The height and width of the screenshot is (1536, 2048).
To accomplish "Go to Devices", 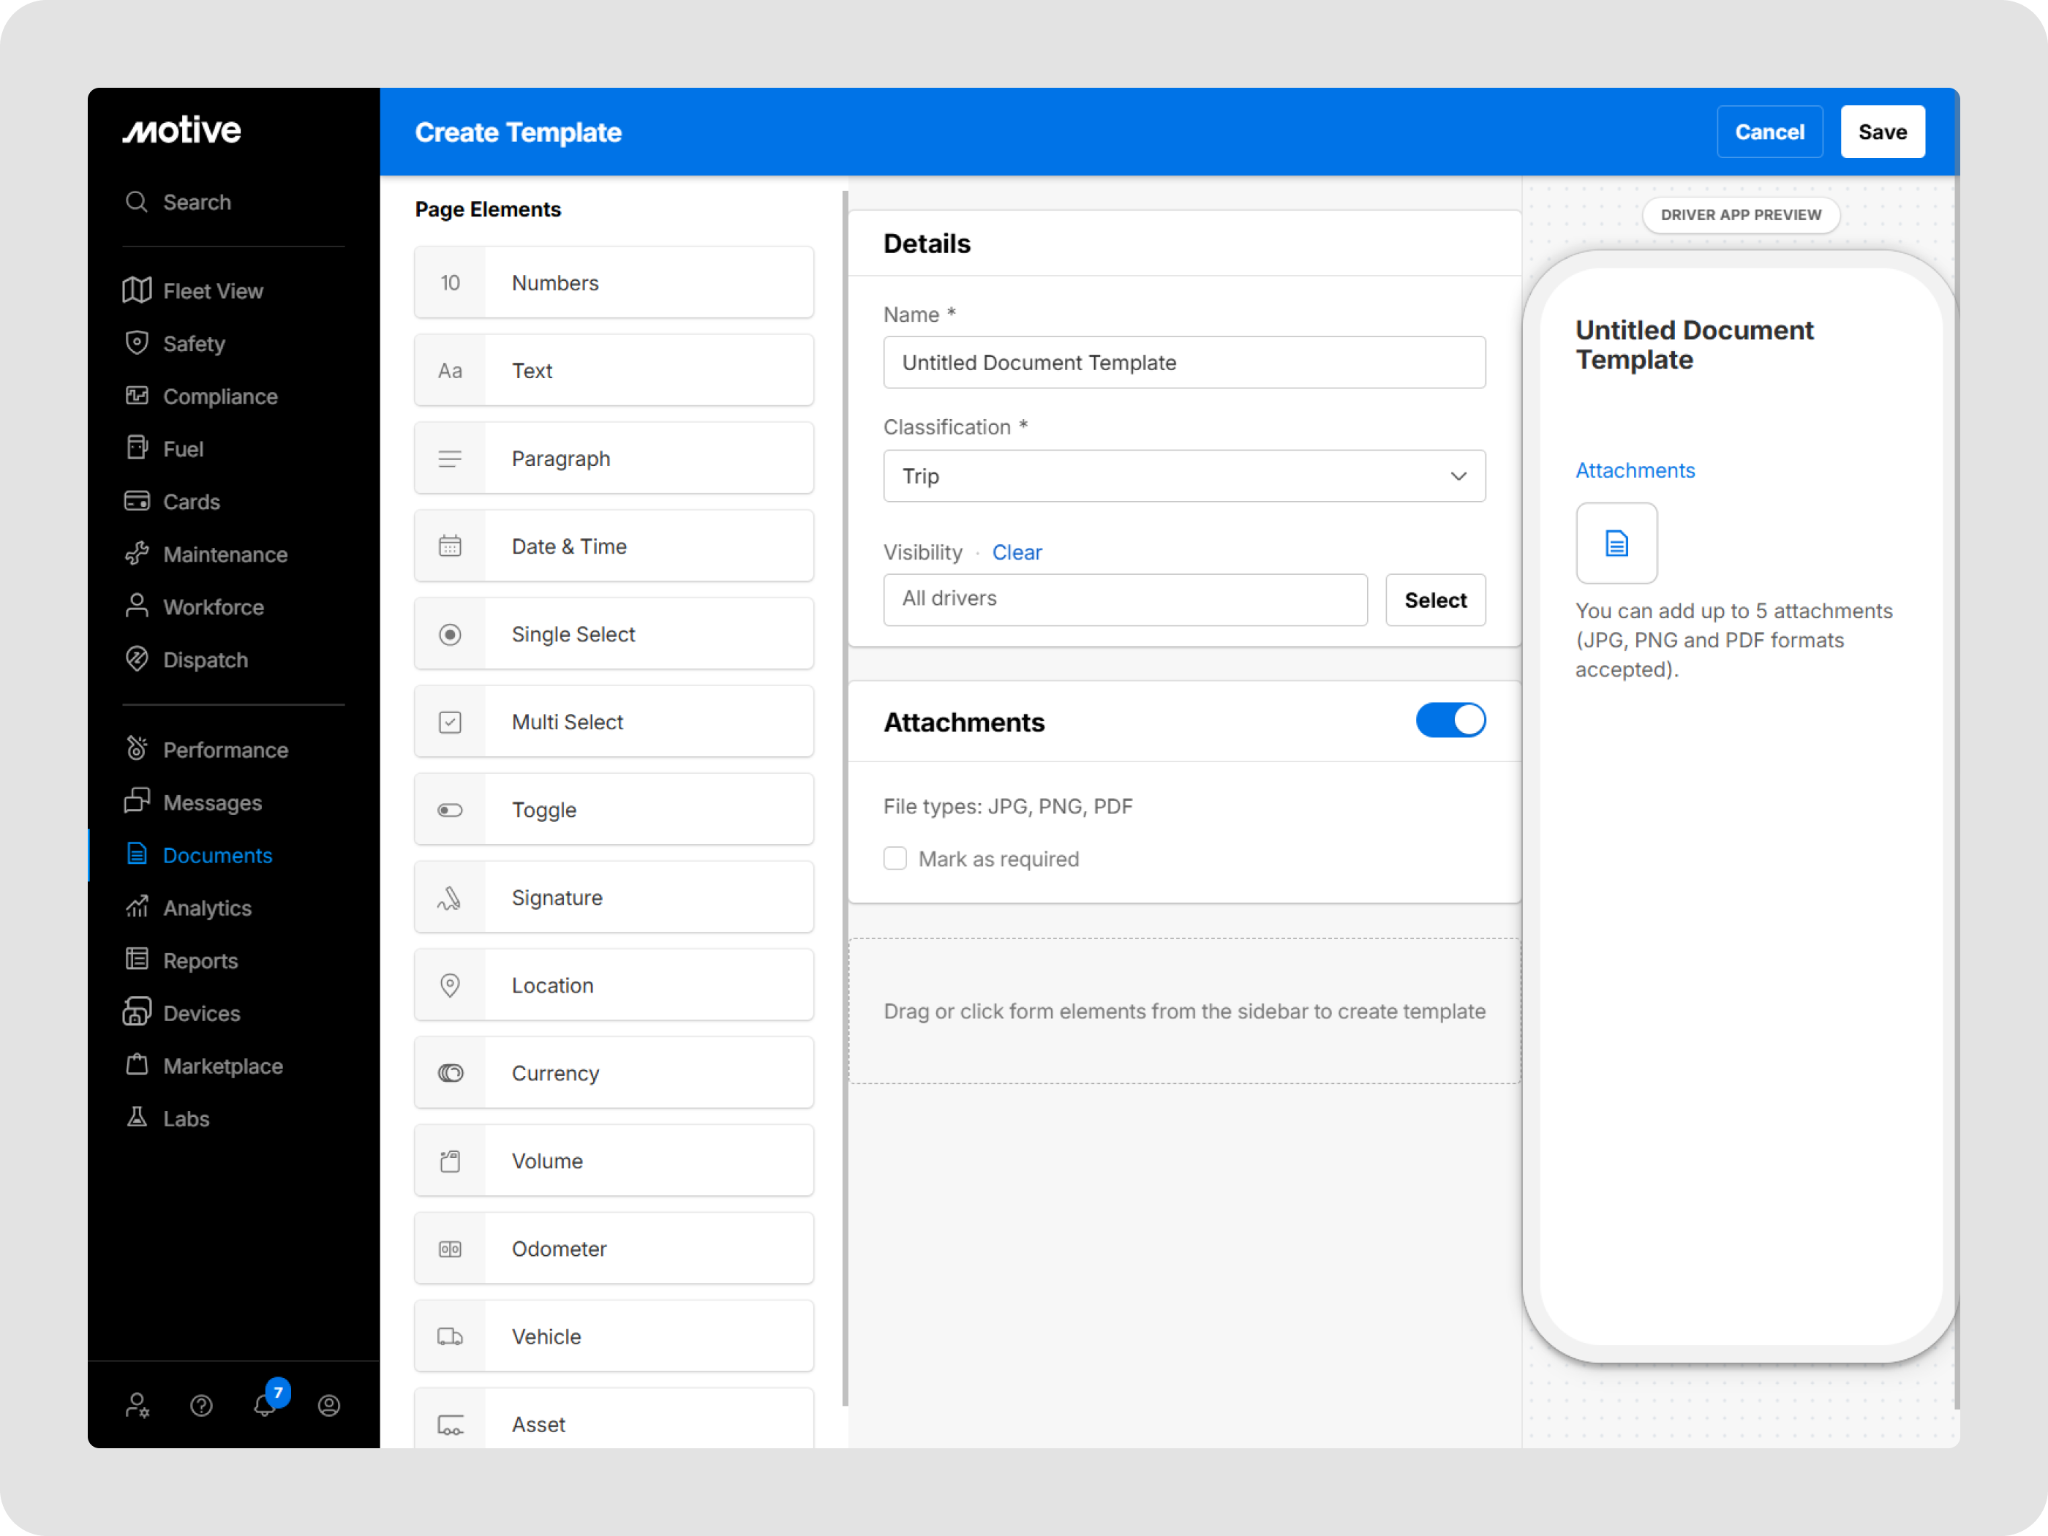I will [201, 1013].
